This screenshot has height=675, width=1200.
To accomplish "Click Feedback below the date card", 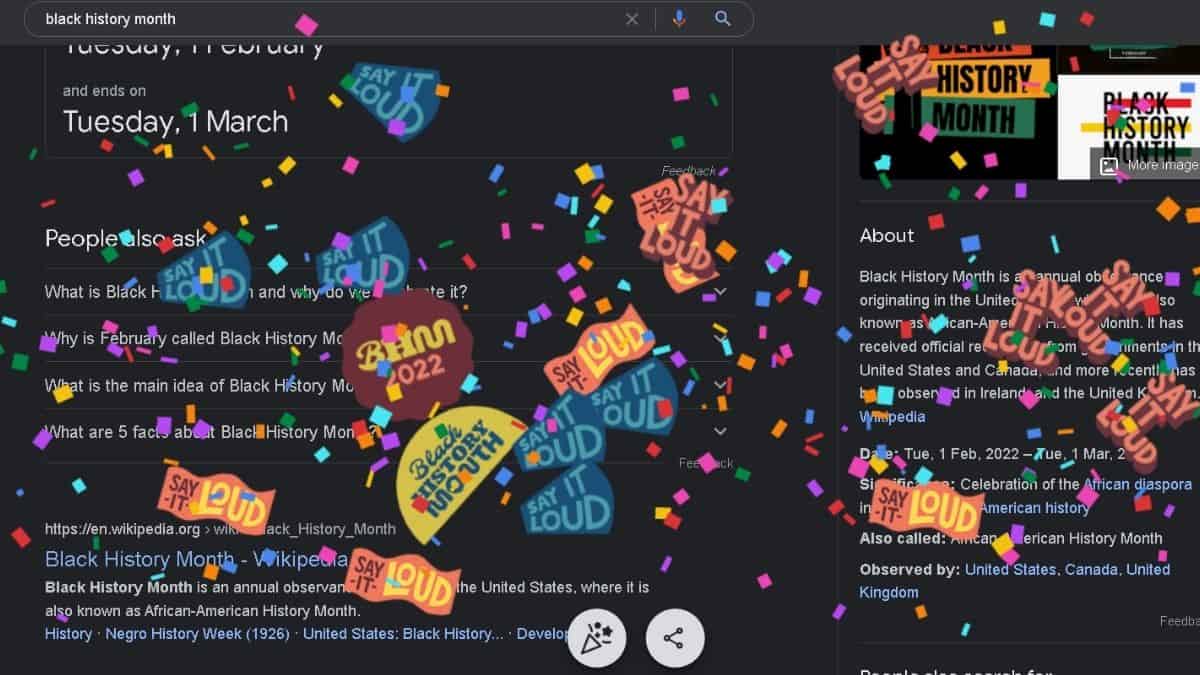I will coord(688,171).
